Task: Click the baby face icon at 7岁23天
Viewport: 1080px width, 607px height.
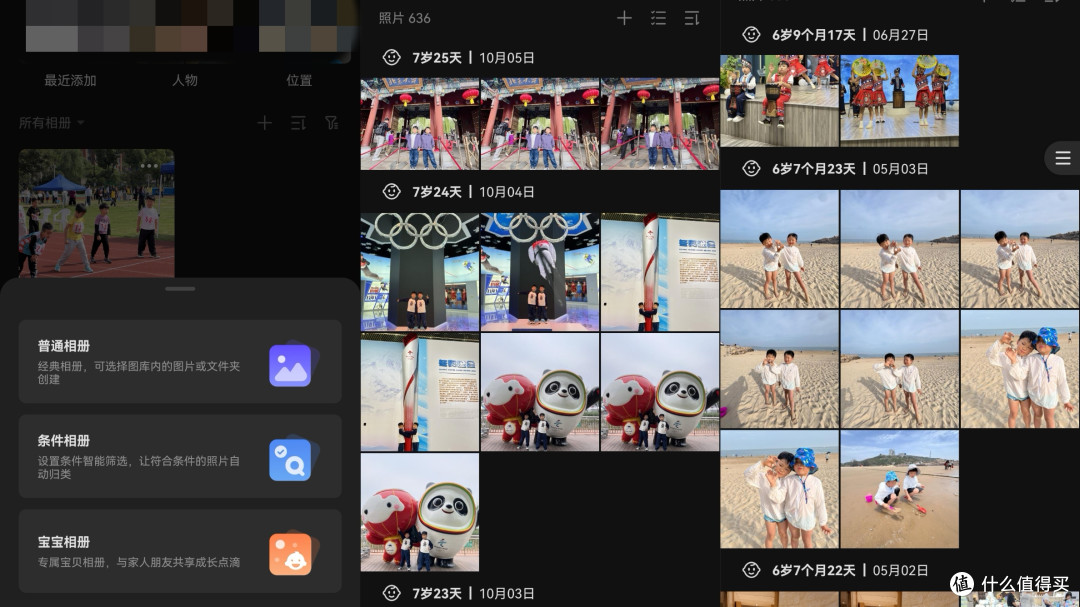Action: (x=392, y=593)
